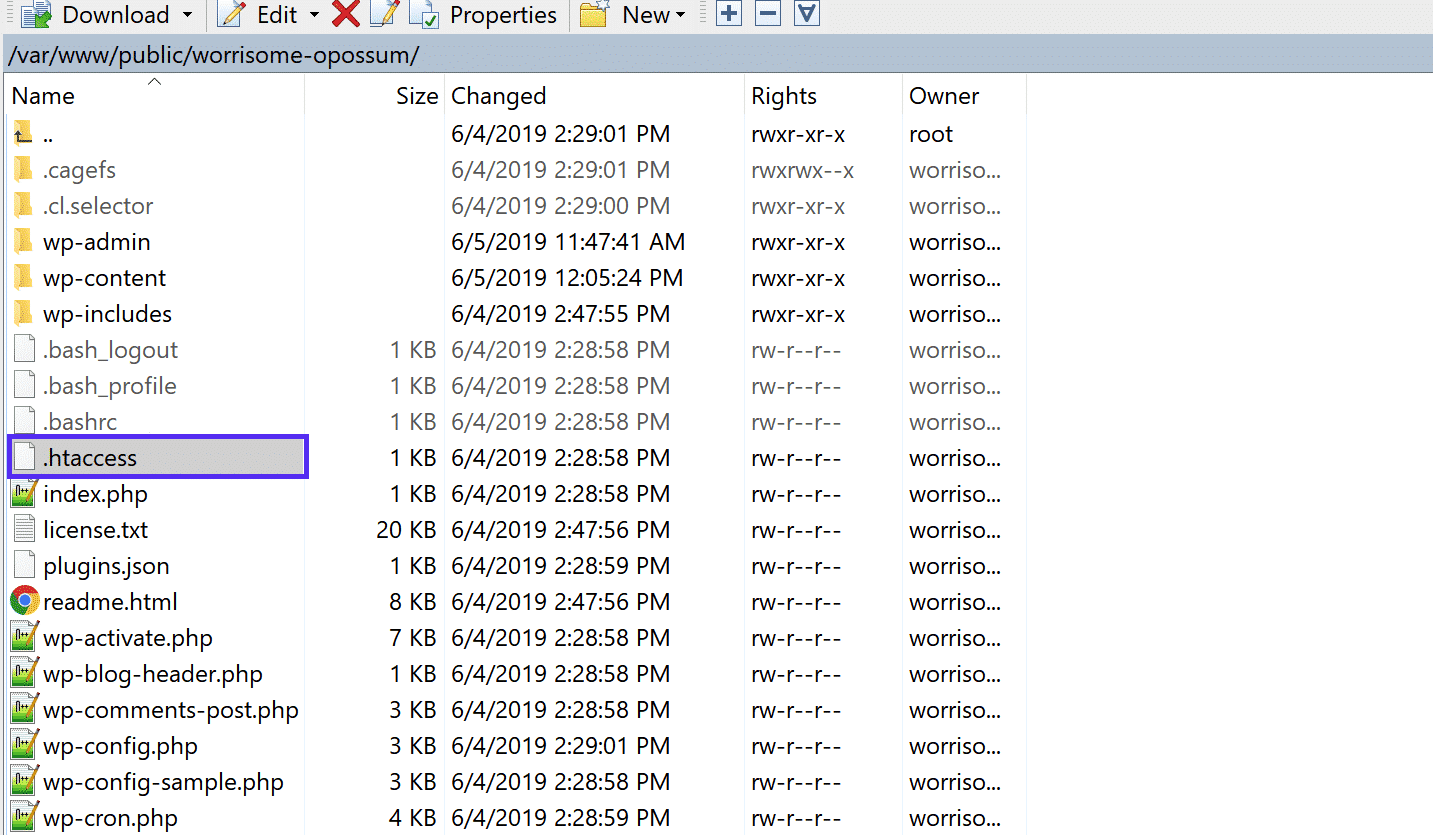Select the Rights column header
1433x835 pixels.
pyautogui.click(x=784, y=95)
